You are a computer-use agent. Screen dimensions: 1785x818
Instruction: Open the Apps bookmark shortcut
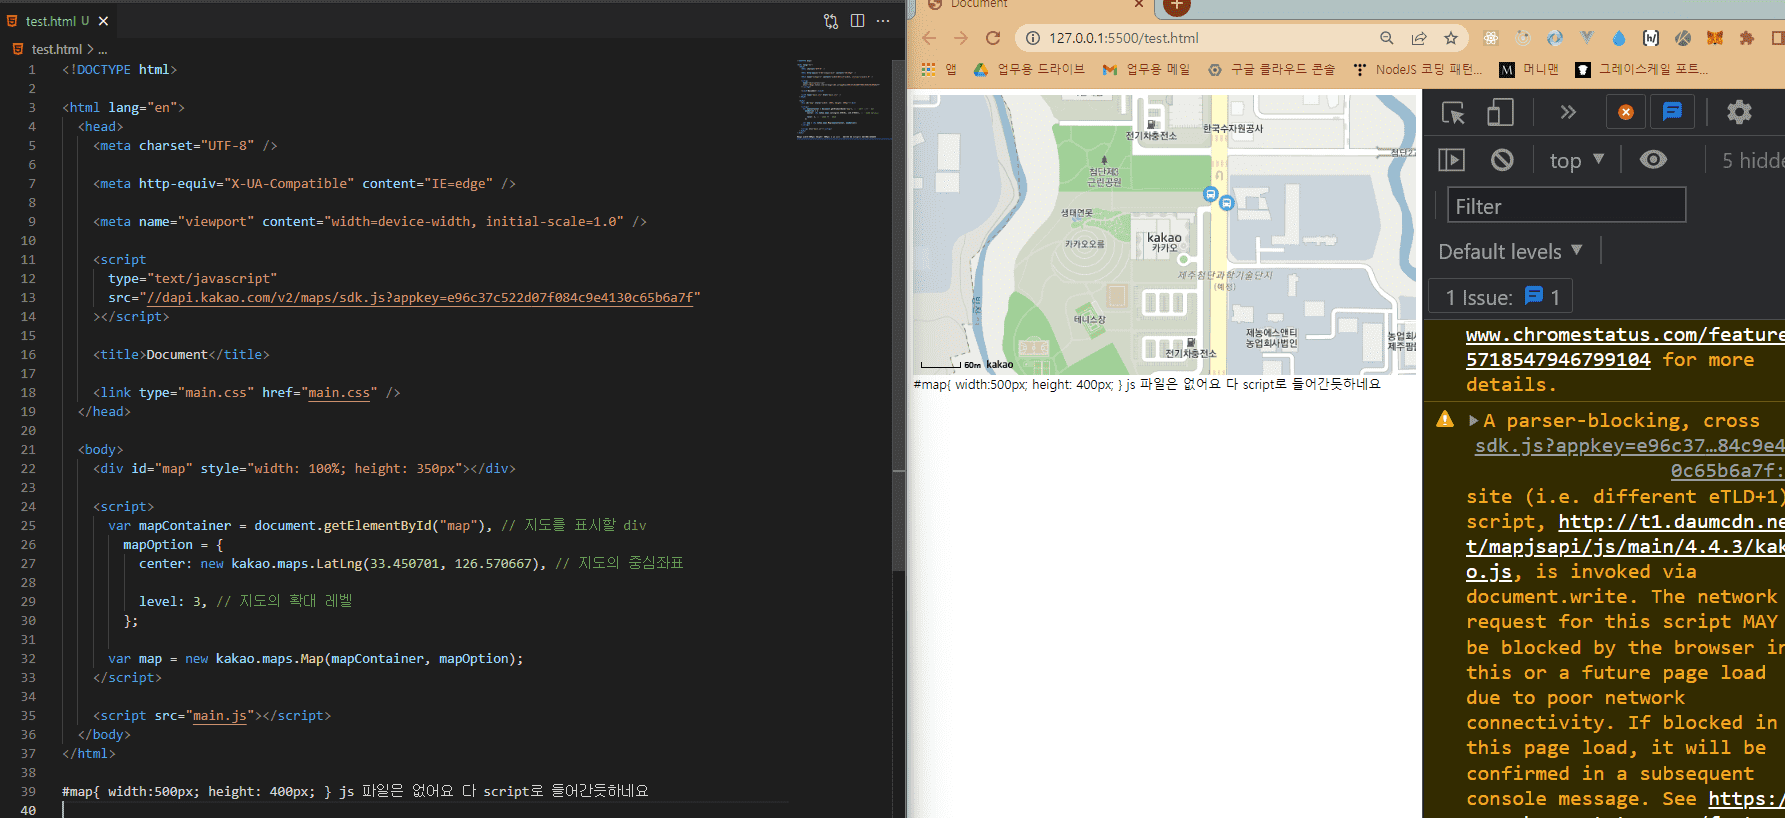pyautogui.click(x=939, y=69)
